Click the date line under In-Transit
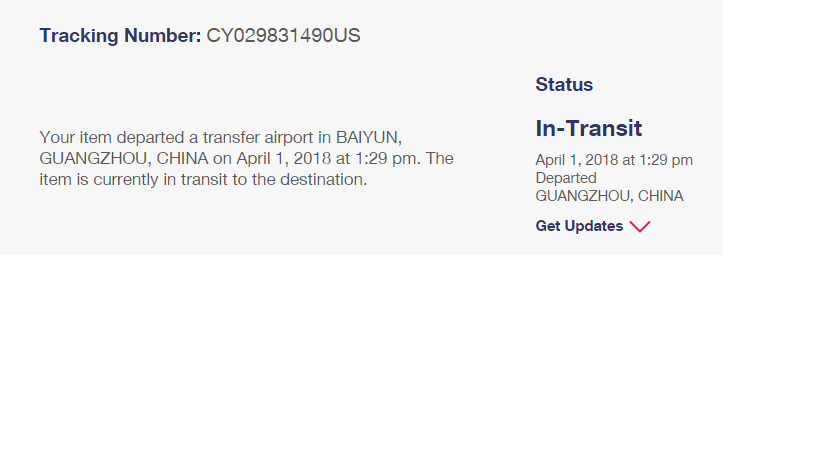Image resolution: width=819 pixels, height=460 pixels. coord(613,160)
